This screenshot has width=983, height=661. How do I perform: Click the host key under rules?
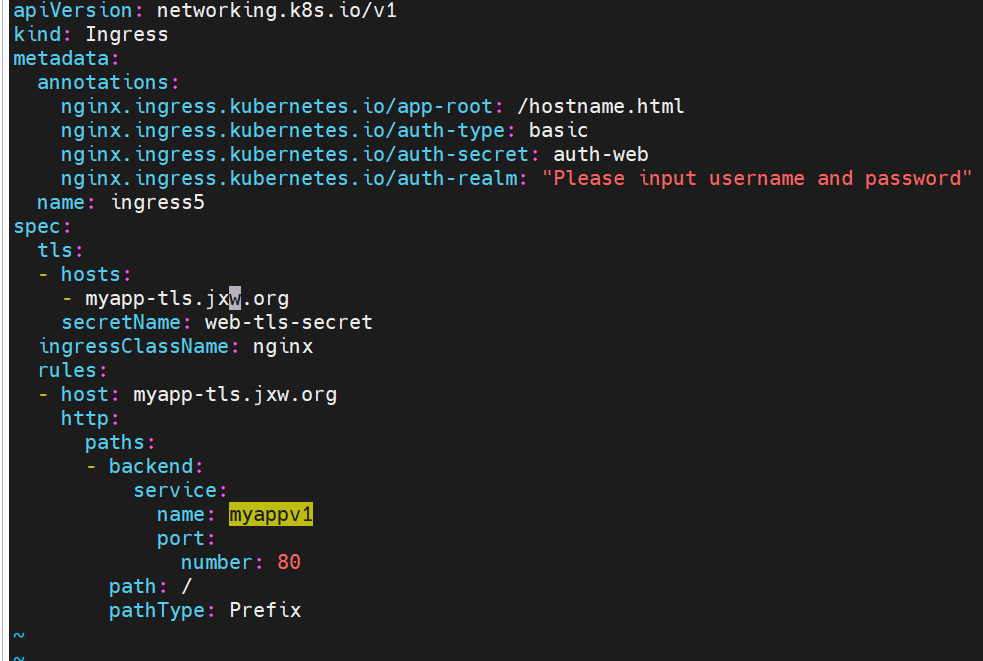pos(85,394)
